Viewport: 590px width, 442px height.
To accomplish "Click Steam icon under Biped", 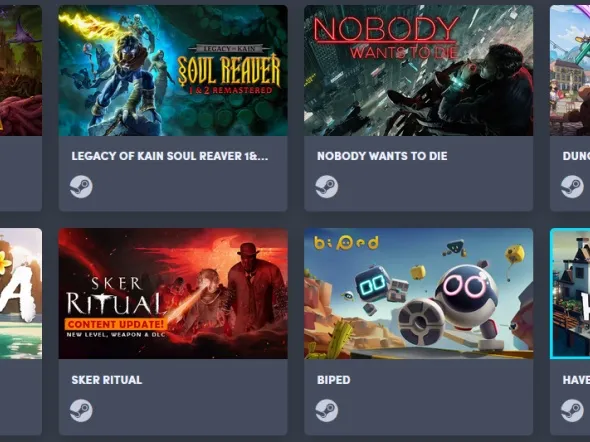I will pos(327,410).
